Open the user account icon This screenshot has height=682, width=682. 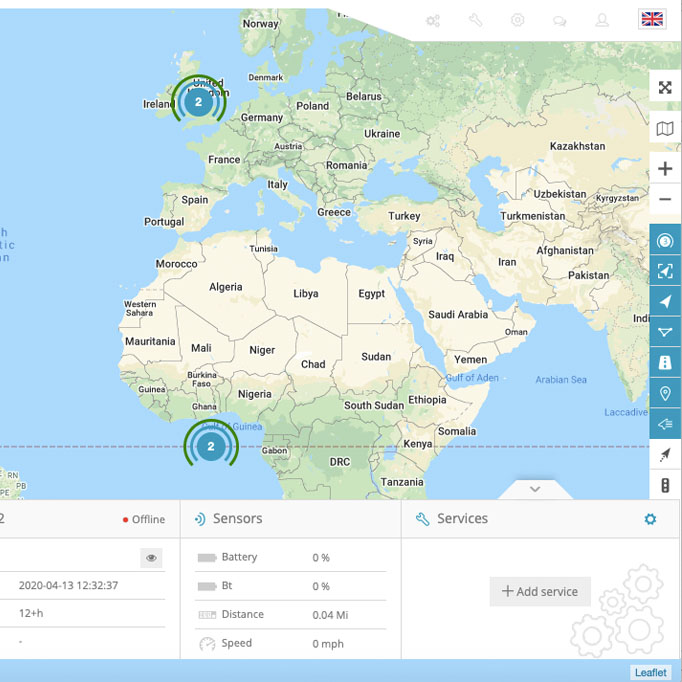[x=602, y=20]
